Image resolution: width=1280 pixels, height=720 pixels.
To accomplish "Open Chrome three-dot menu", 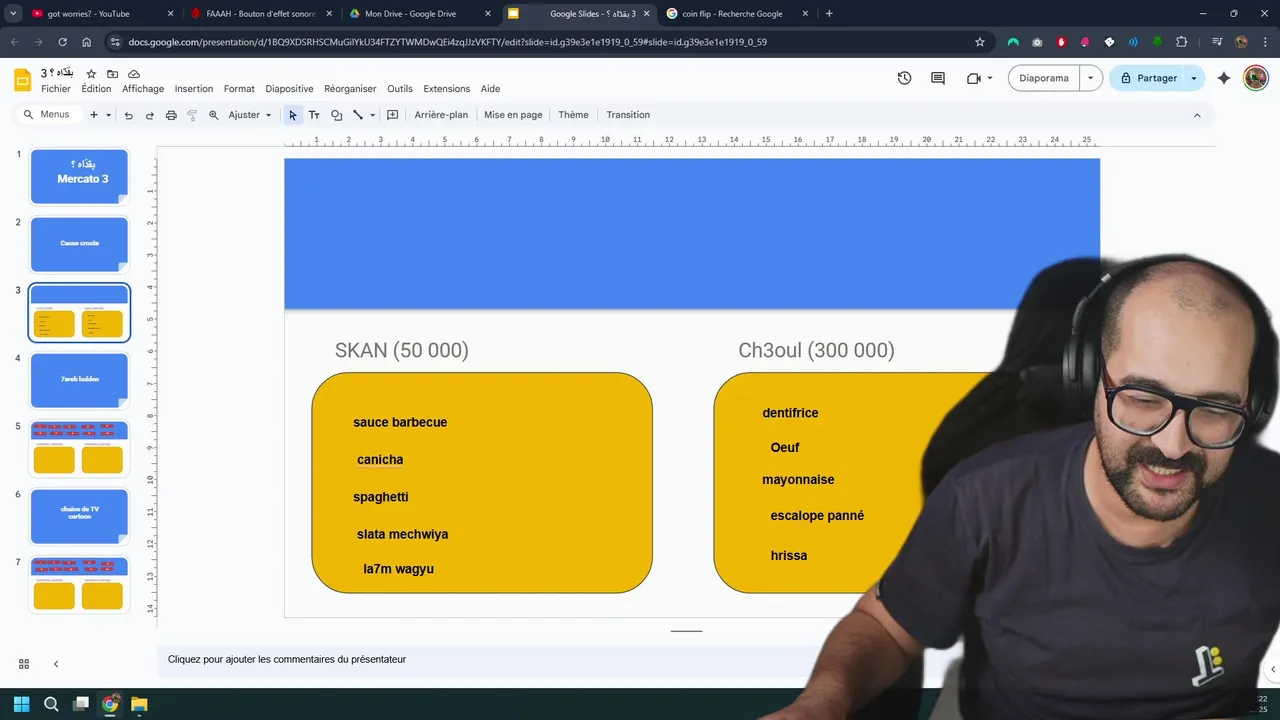I will (1264, 42).
